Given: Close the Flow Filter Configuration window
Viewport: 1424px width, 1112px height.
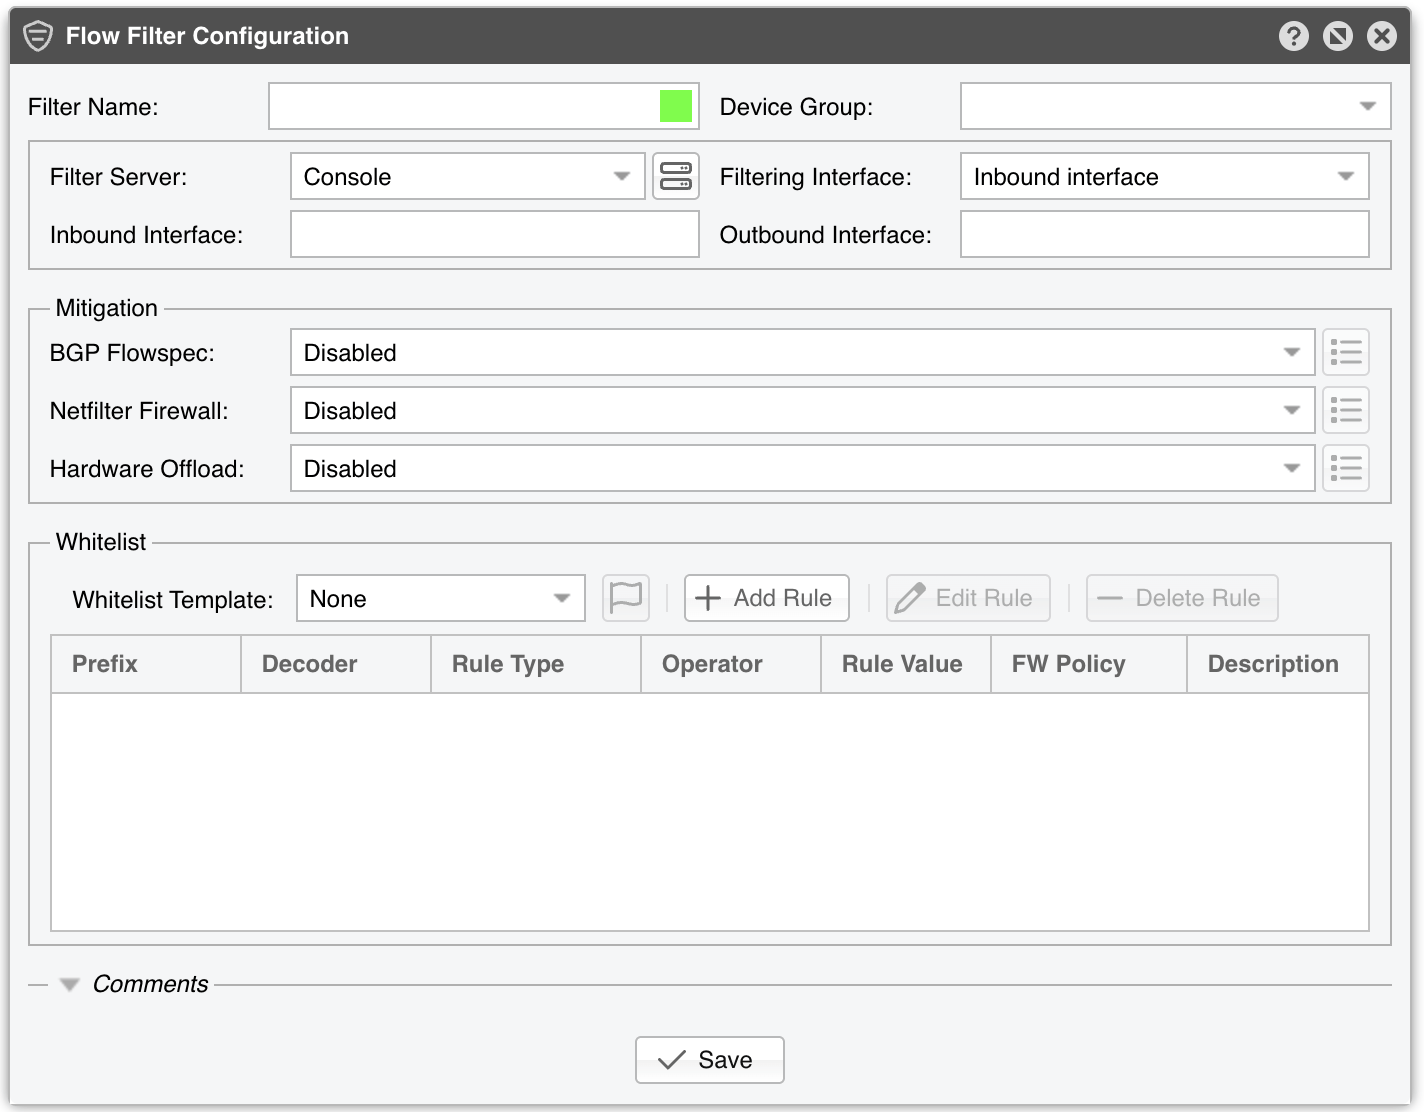Looking at the screenshot, I should (x=1381, y=36).
